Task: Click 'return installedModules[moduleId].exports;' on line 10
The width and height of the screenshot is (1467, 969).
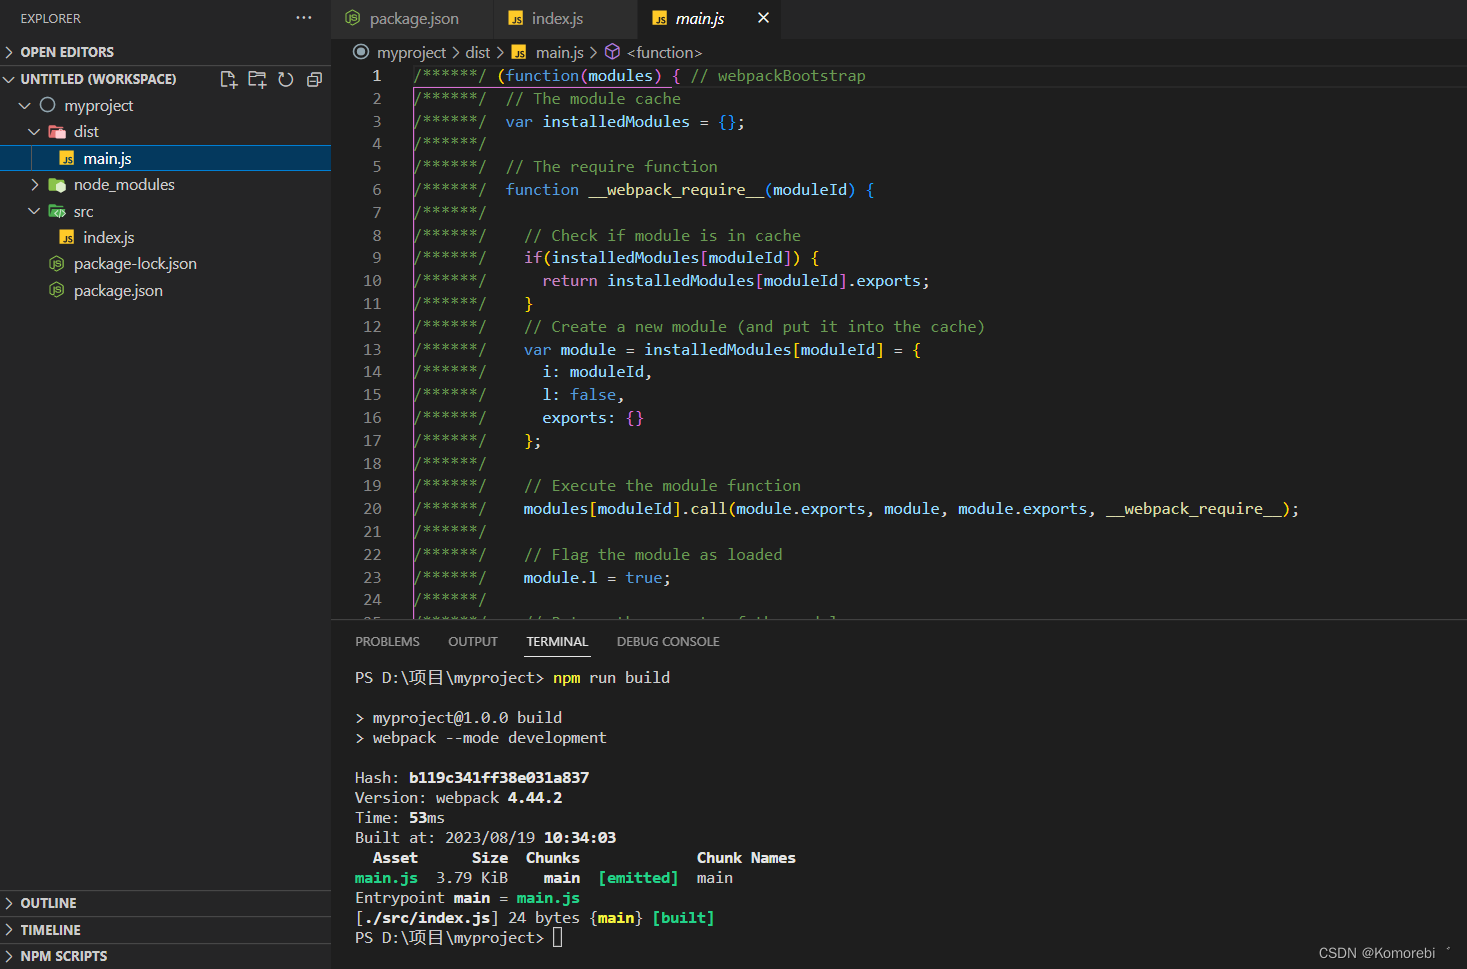Action: tap(736, 281)
